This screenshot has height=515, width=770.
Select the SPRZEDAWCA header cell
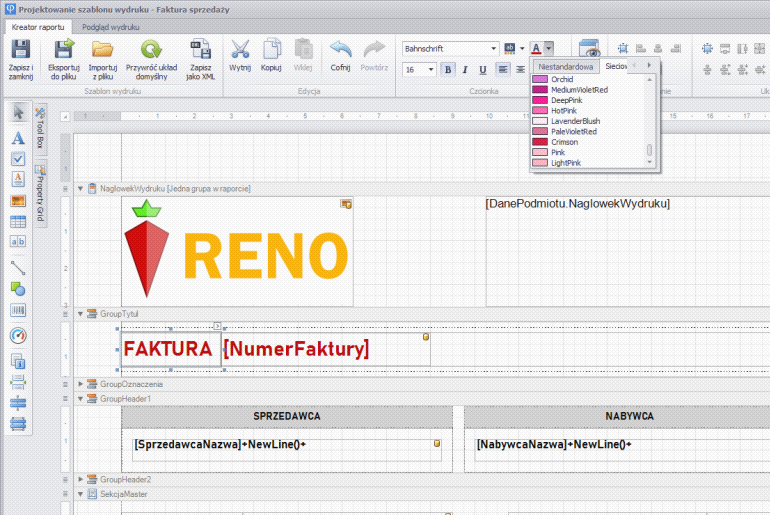(287, 416)
